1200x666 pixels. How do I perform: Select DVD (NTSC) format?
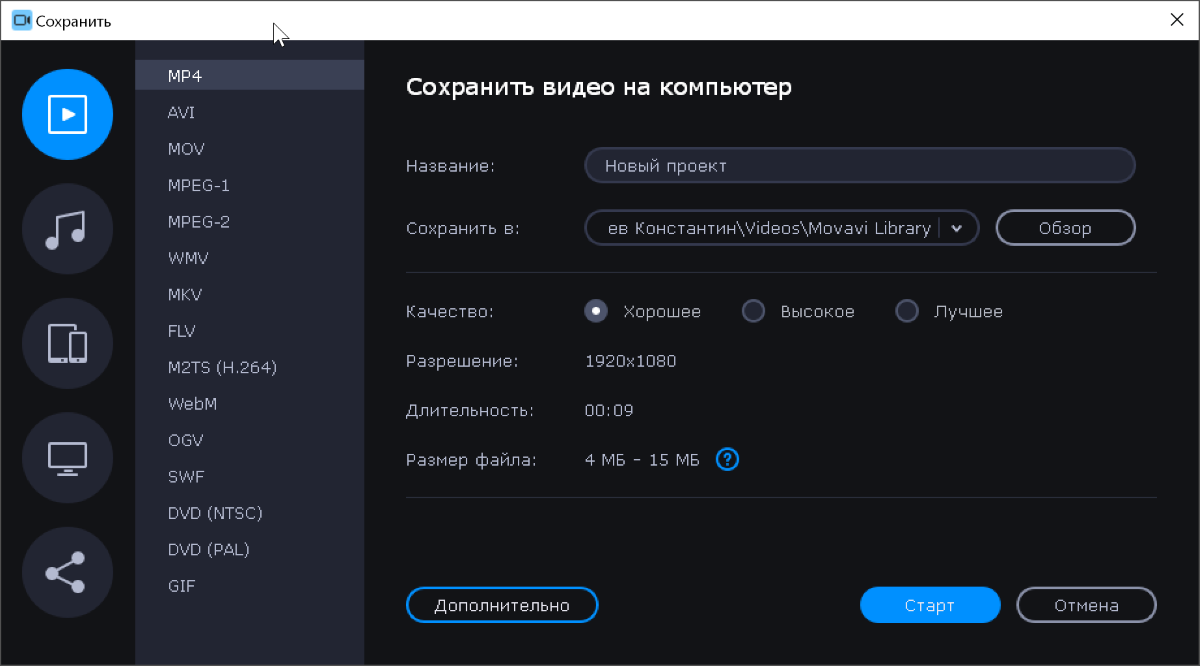(x=250, y=513)
